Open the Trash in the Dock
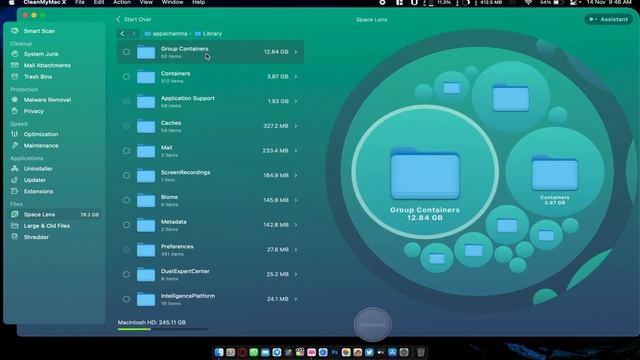 (x=420, y=352)
